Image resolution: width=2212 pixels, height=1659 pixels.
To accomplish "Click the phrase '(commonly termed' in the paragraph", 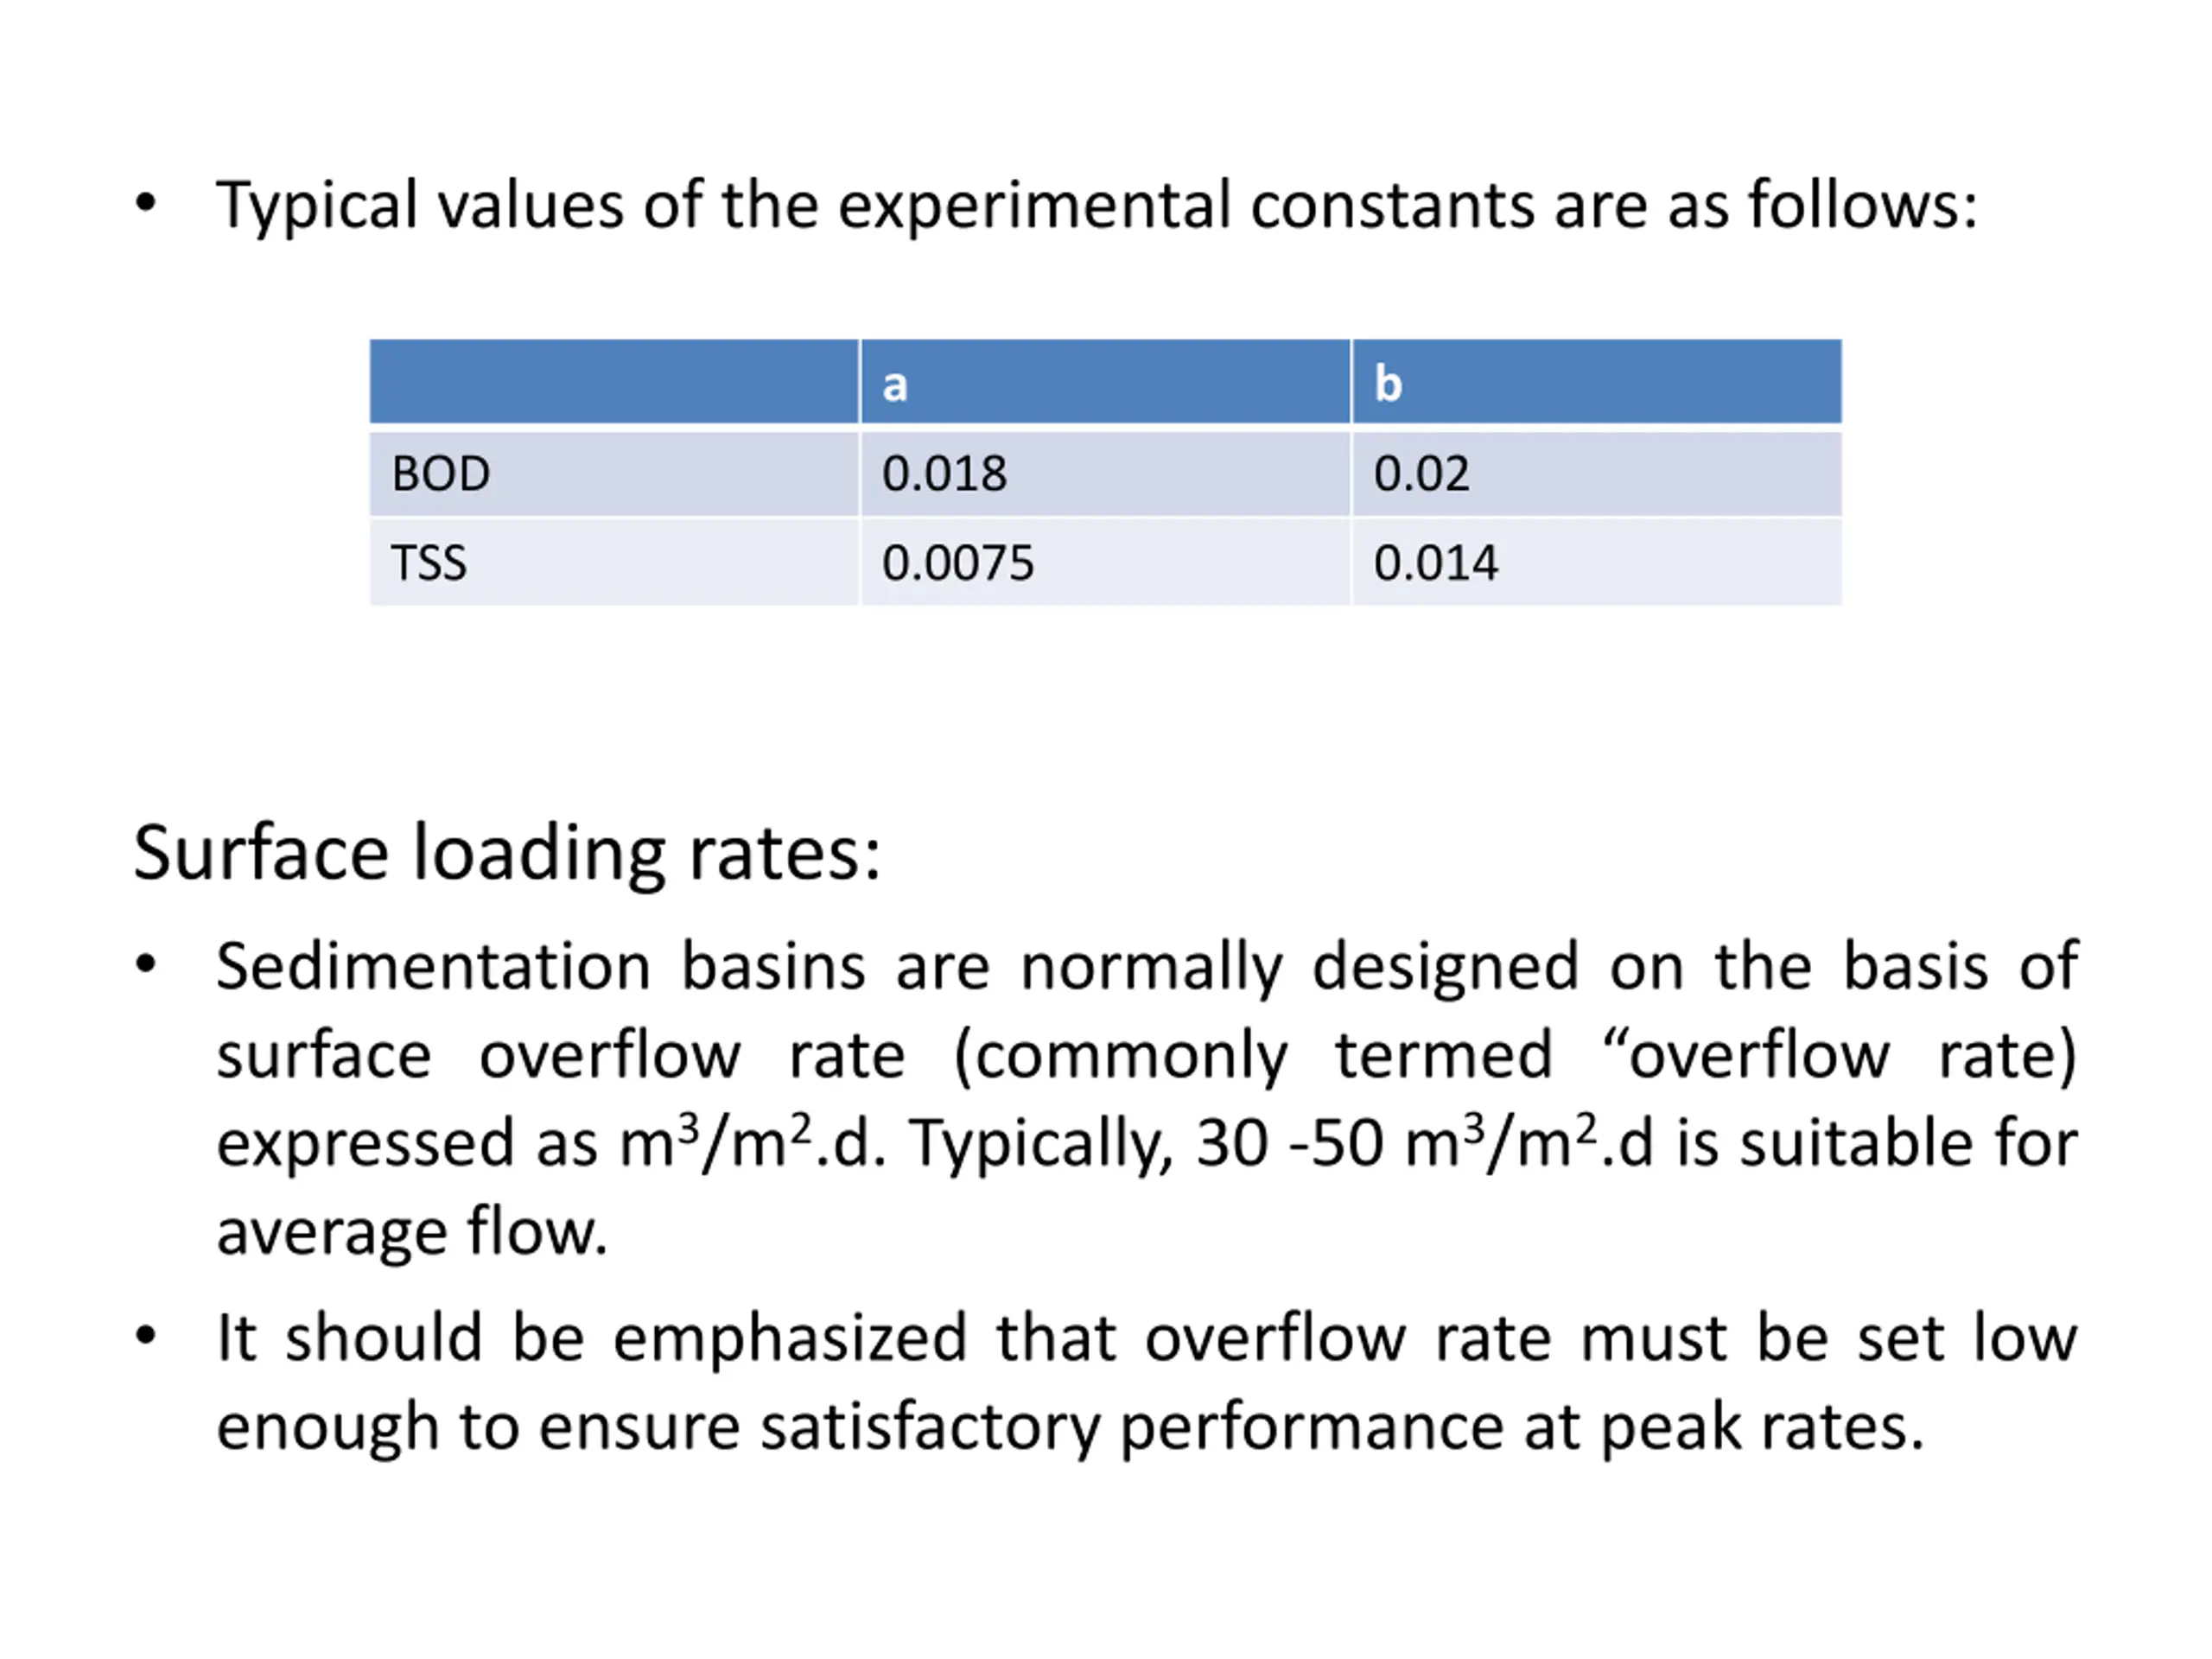I will click(1253, 1057).
